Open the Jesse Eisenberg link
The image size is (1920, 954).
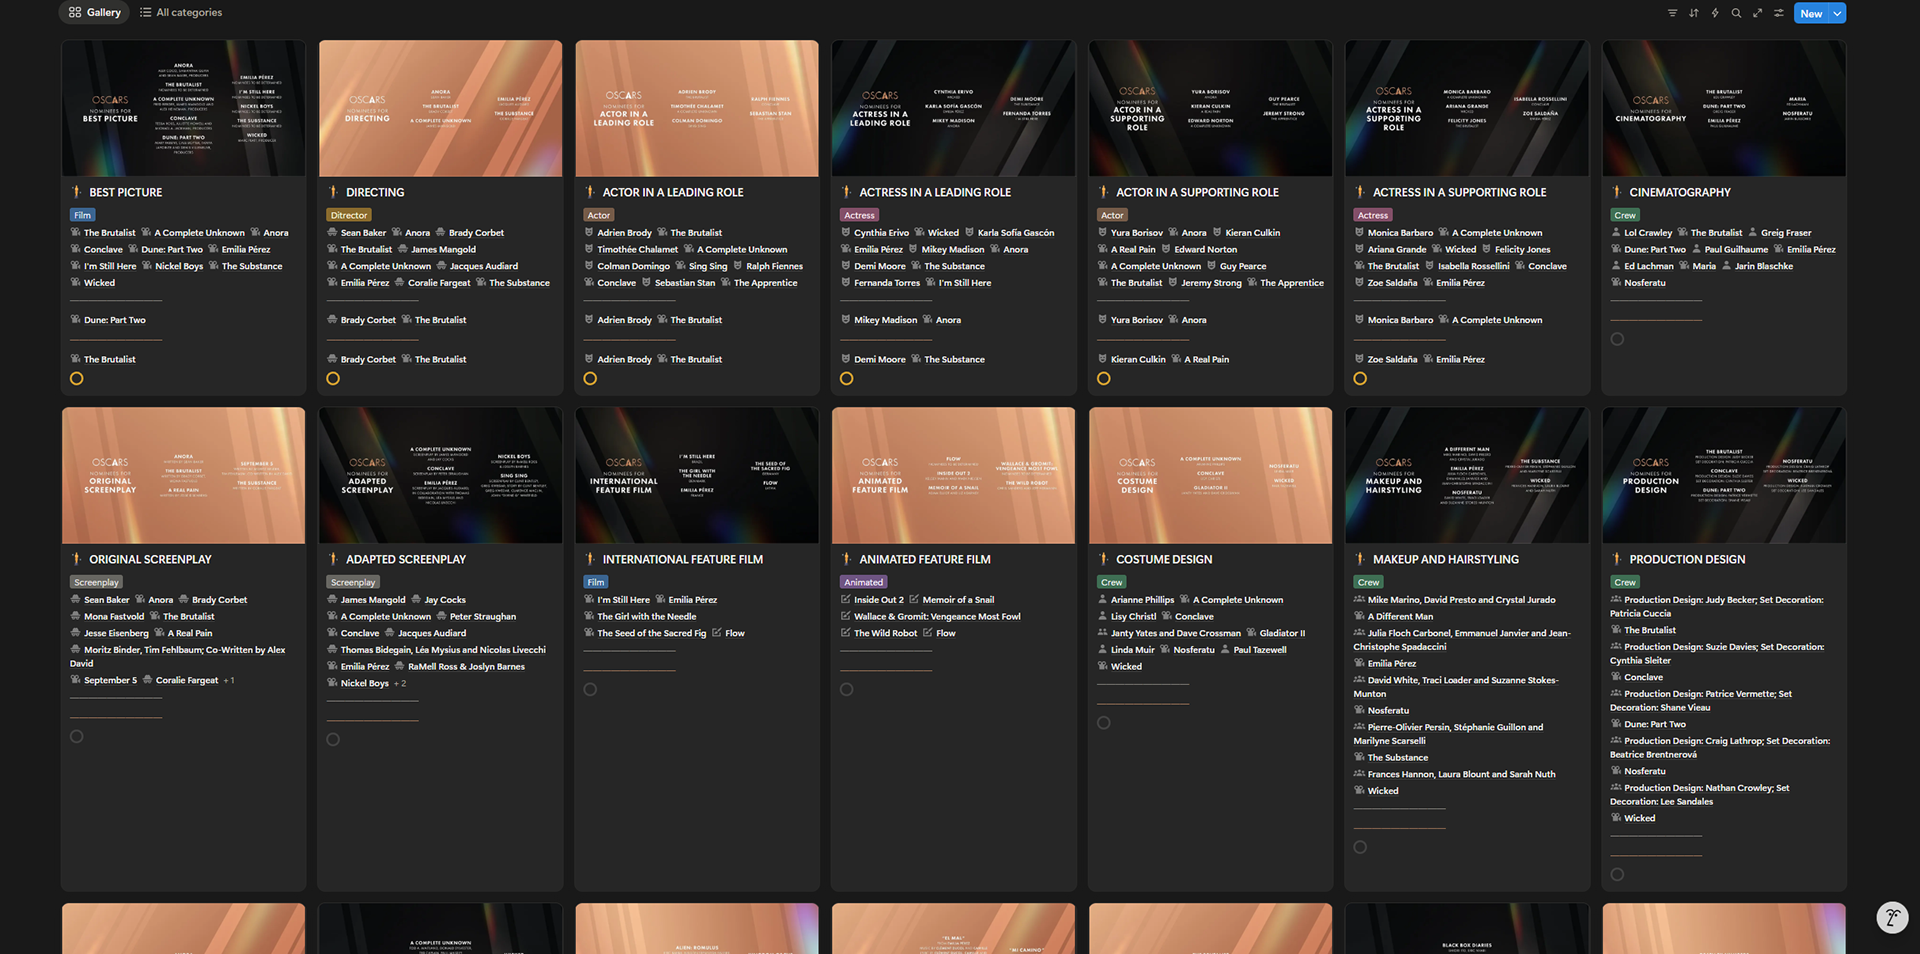(x=116, y=634)
